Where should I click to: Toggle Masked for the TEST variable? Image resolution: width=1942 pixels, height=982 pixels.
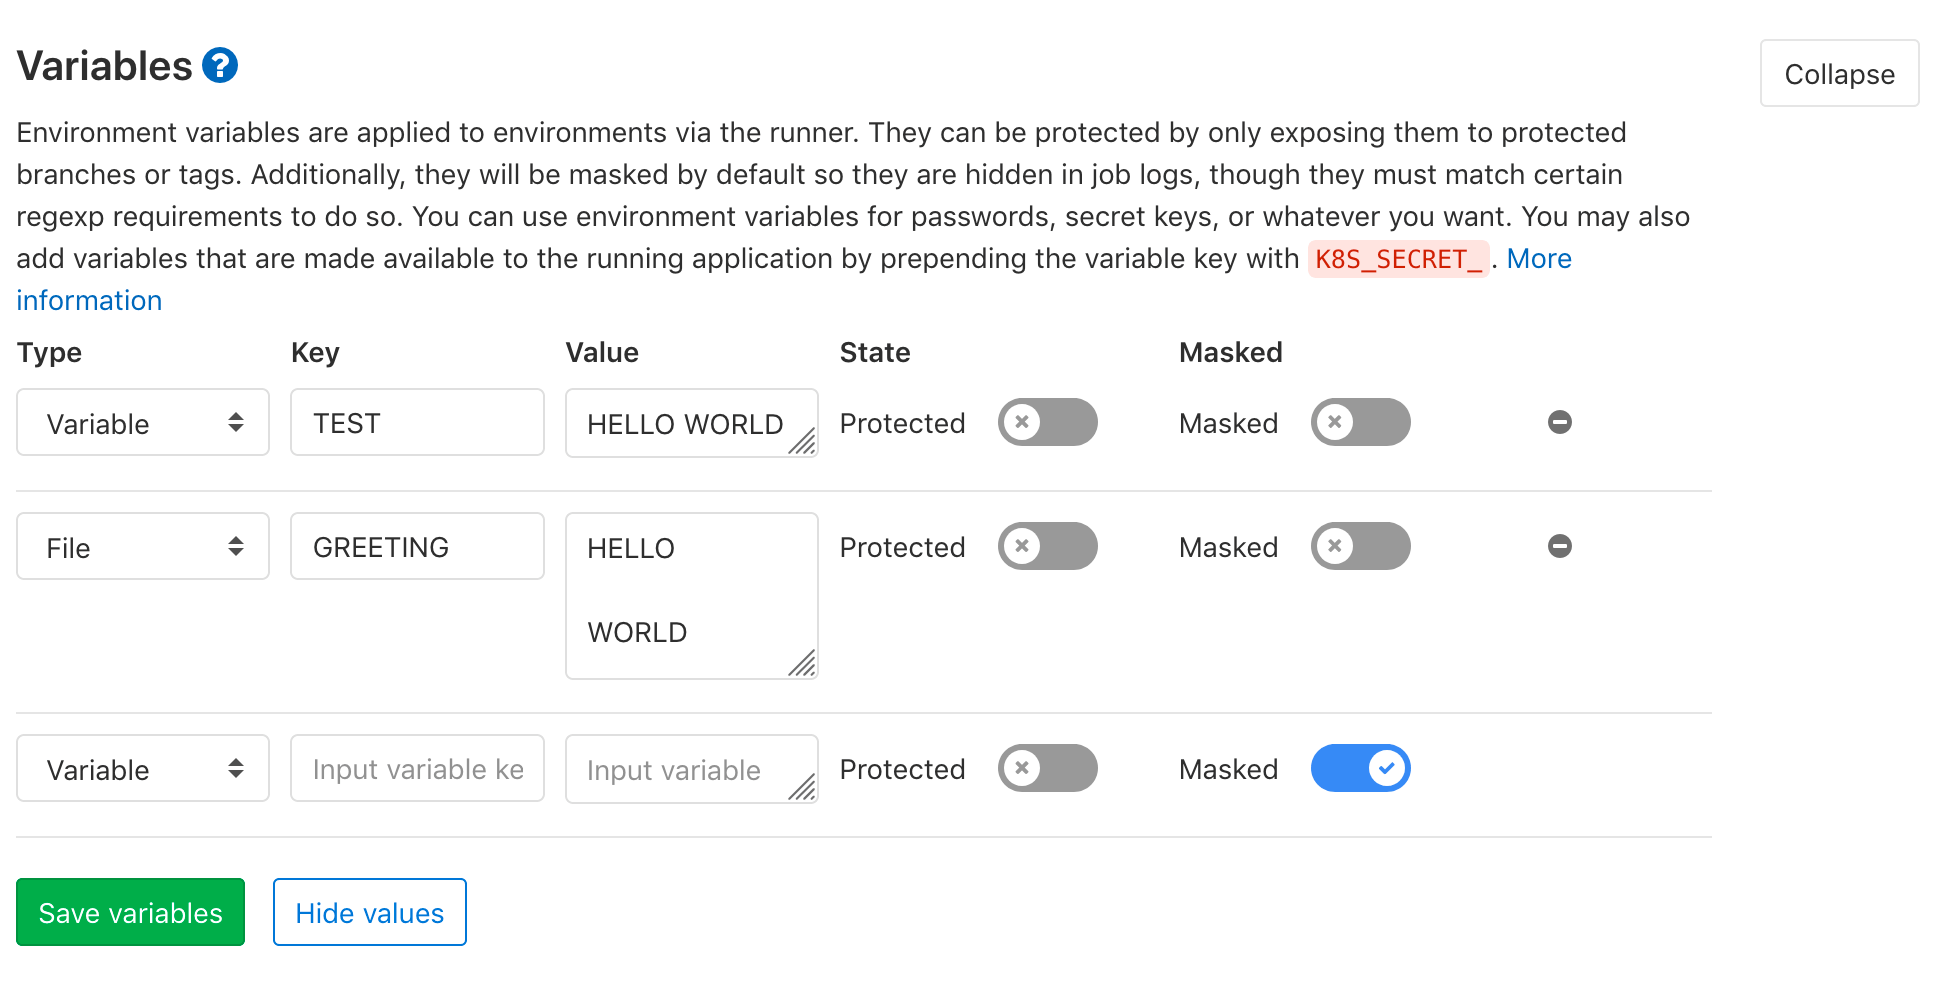tap(1360, 422)
